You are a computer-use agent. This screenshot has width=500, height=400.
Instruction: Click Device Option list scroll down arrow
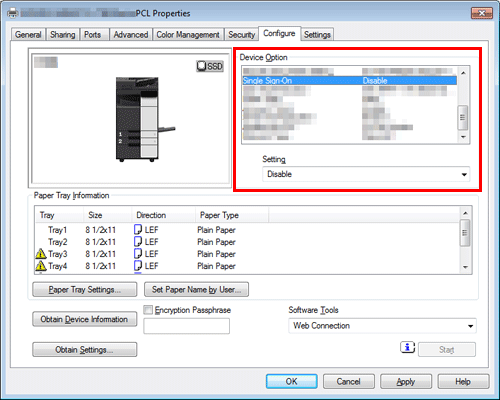[x=463, y=137]
